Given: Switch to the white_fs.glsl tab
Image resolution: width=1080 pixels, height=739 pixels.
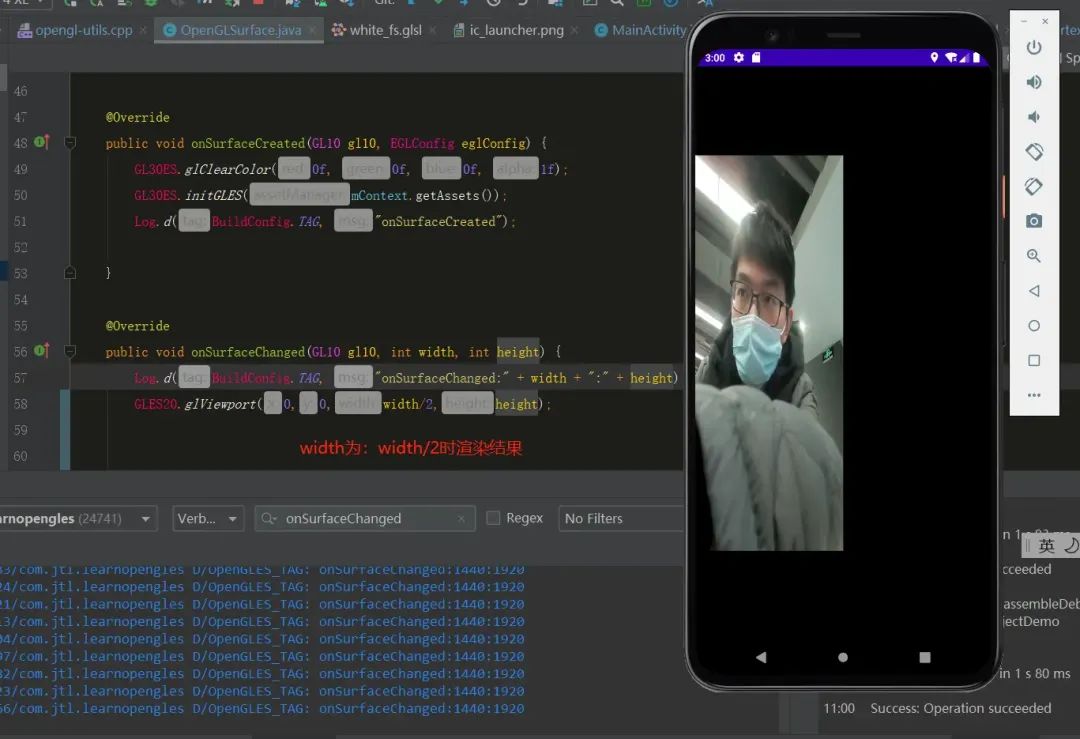Looking at the screenshot, I should point(385,30).
